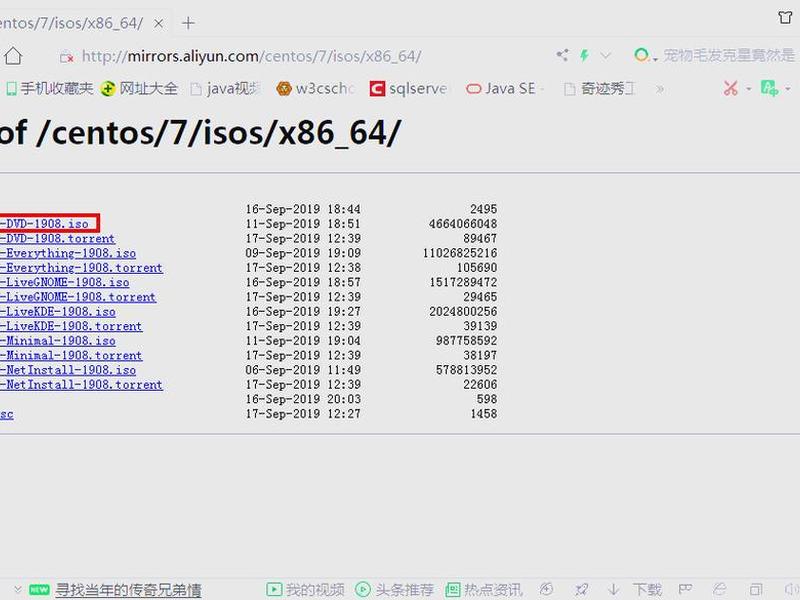800x600 pixels.
Task: Download the NetInstall-1908.iso file
Action: click(x=68, y=370)
